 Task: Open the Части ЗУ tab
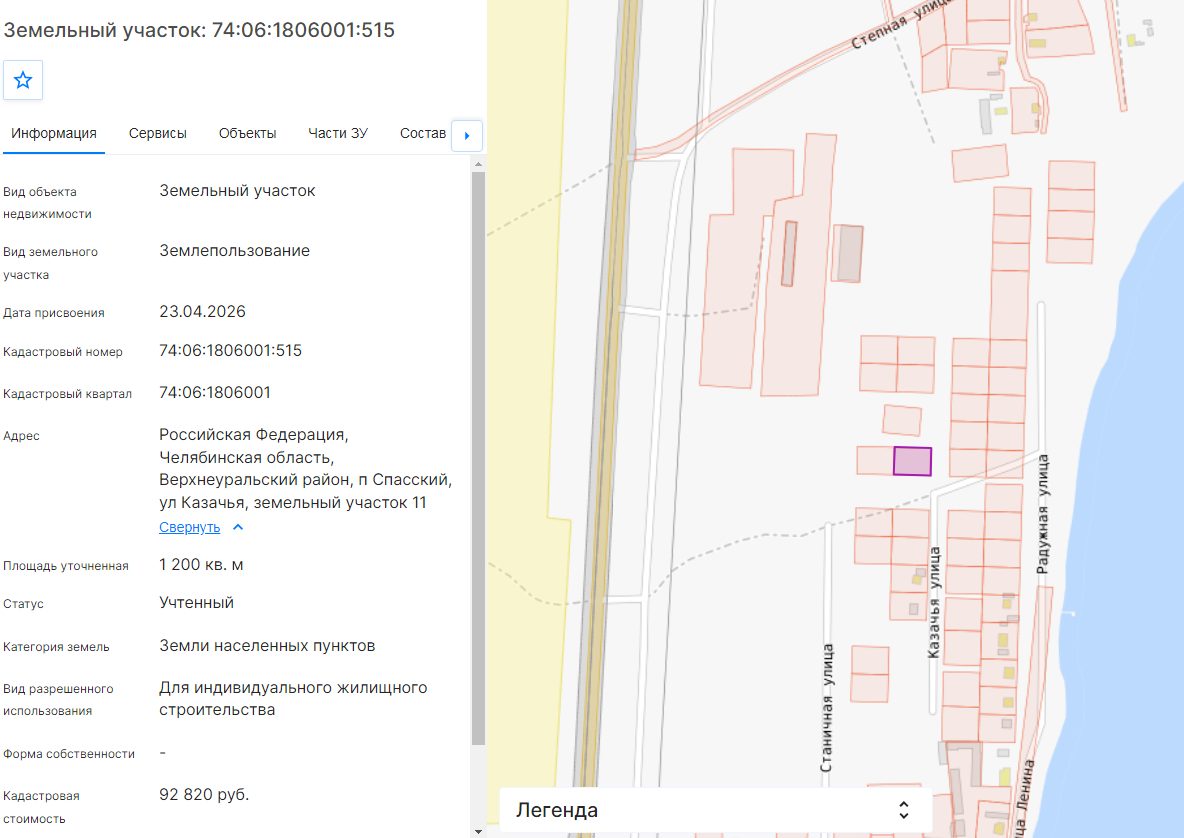[338, 134]
